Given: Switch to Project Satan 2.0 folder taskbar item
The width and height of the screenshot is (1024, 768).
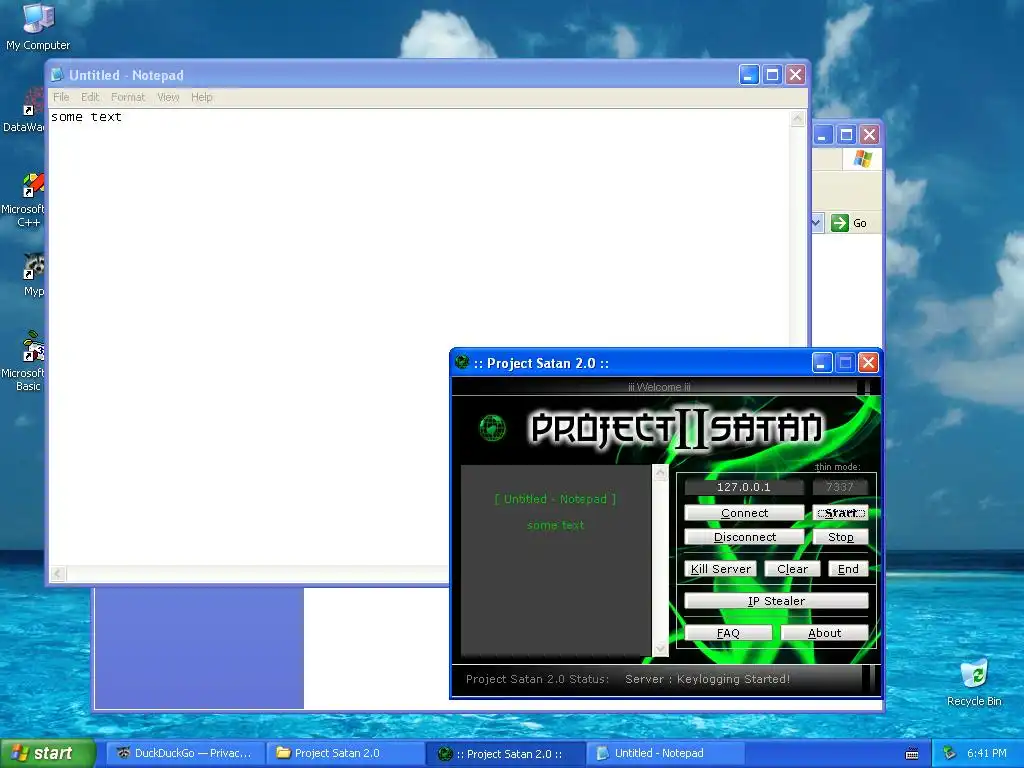Looking at the screenshot, I should tap(345, 753).
